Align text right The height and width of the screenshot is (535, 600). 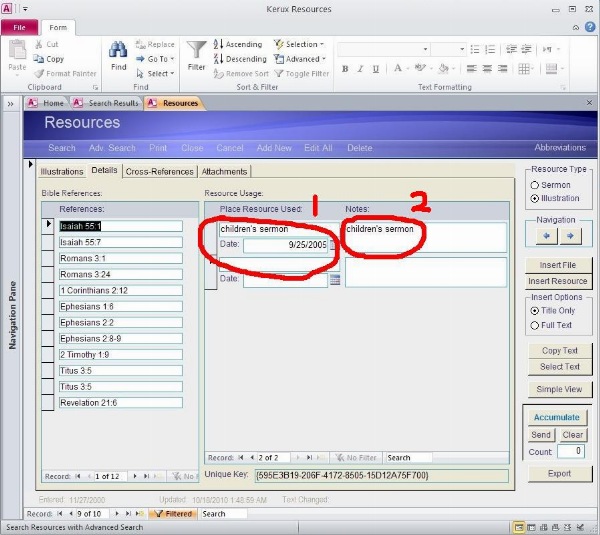[x=502, y=69]
